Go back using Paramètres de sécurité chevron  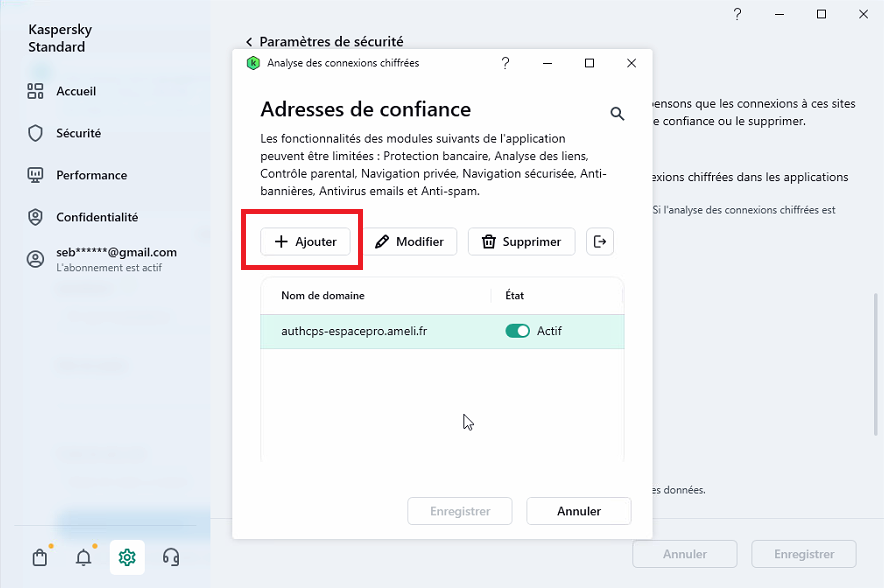click(249, 42)
